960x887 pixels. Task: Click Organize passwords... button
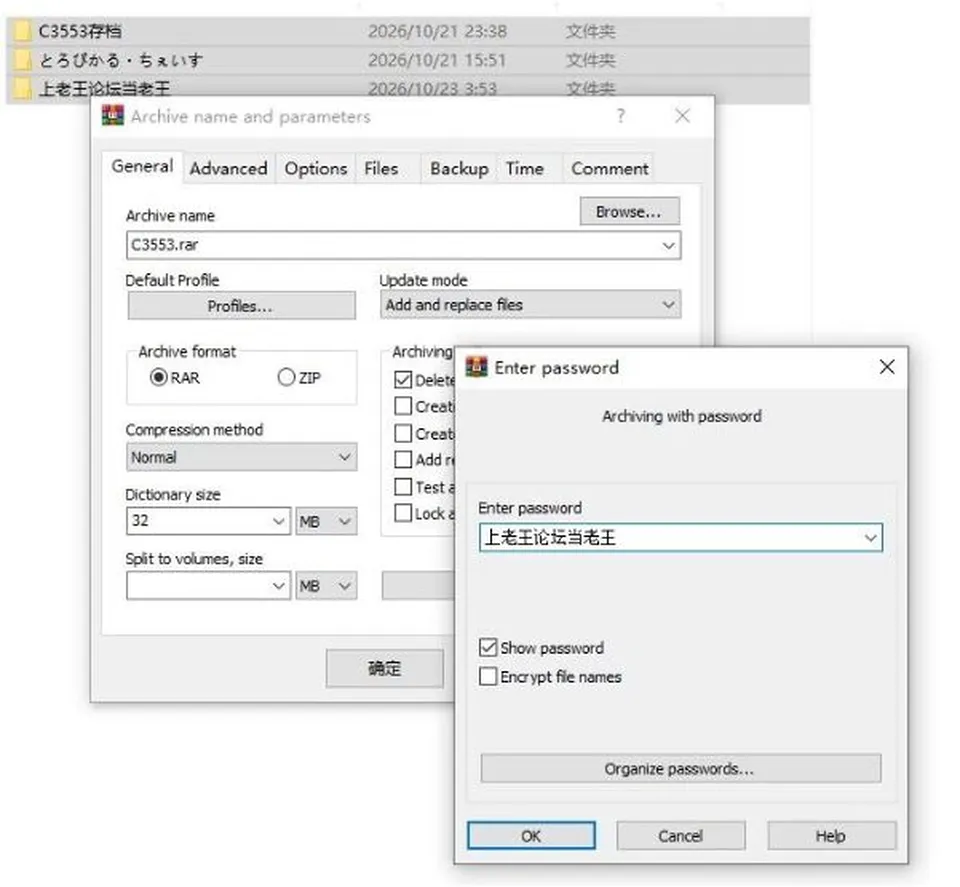tap(681, 768)
